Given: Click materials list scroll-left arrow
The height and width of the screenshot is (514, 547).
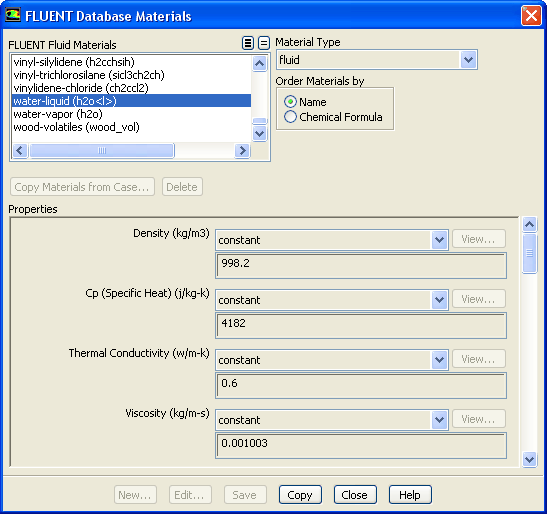Looking at the screenshot, I should click(x=20, y=151).
